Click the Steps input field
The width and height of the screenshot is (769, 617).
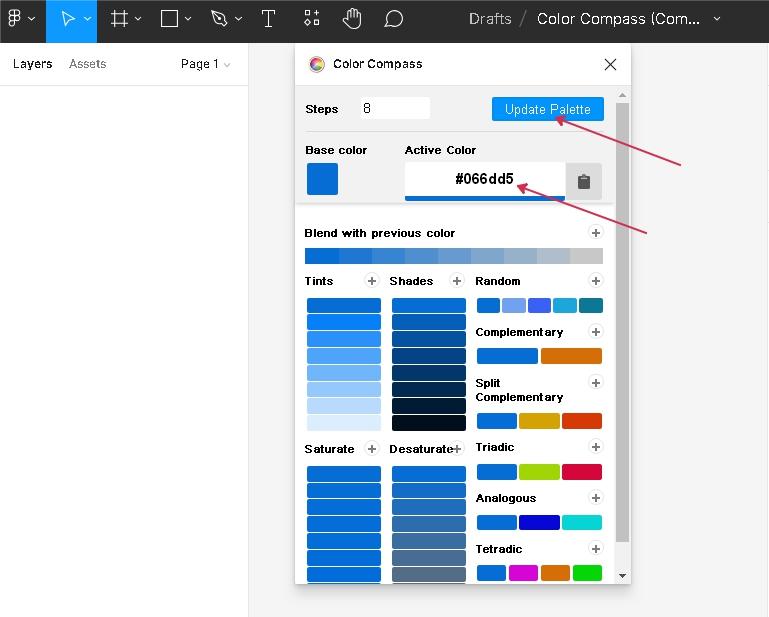click(x=395, y=108)
